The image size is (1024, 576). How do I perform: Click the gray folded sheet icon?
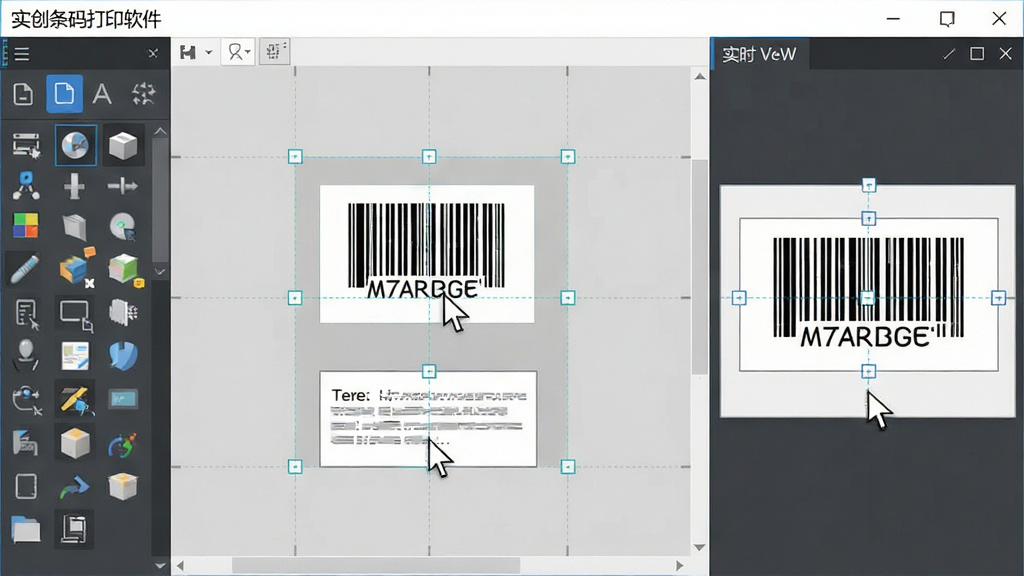coord(74,227)
